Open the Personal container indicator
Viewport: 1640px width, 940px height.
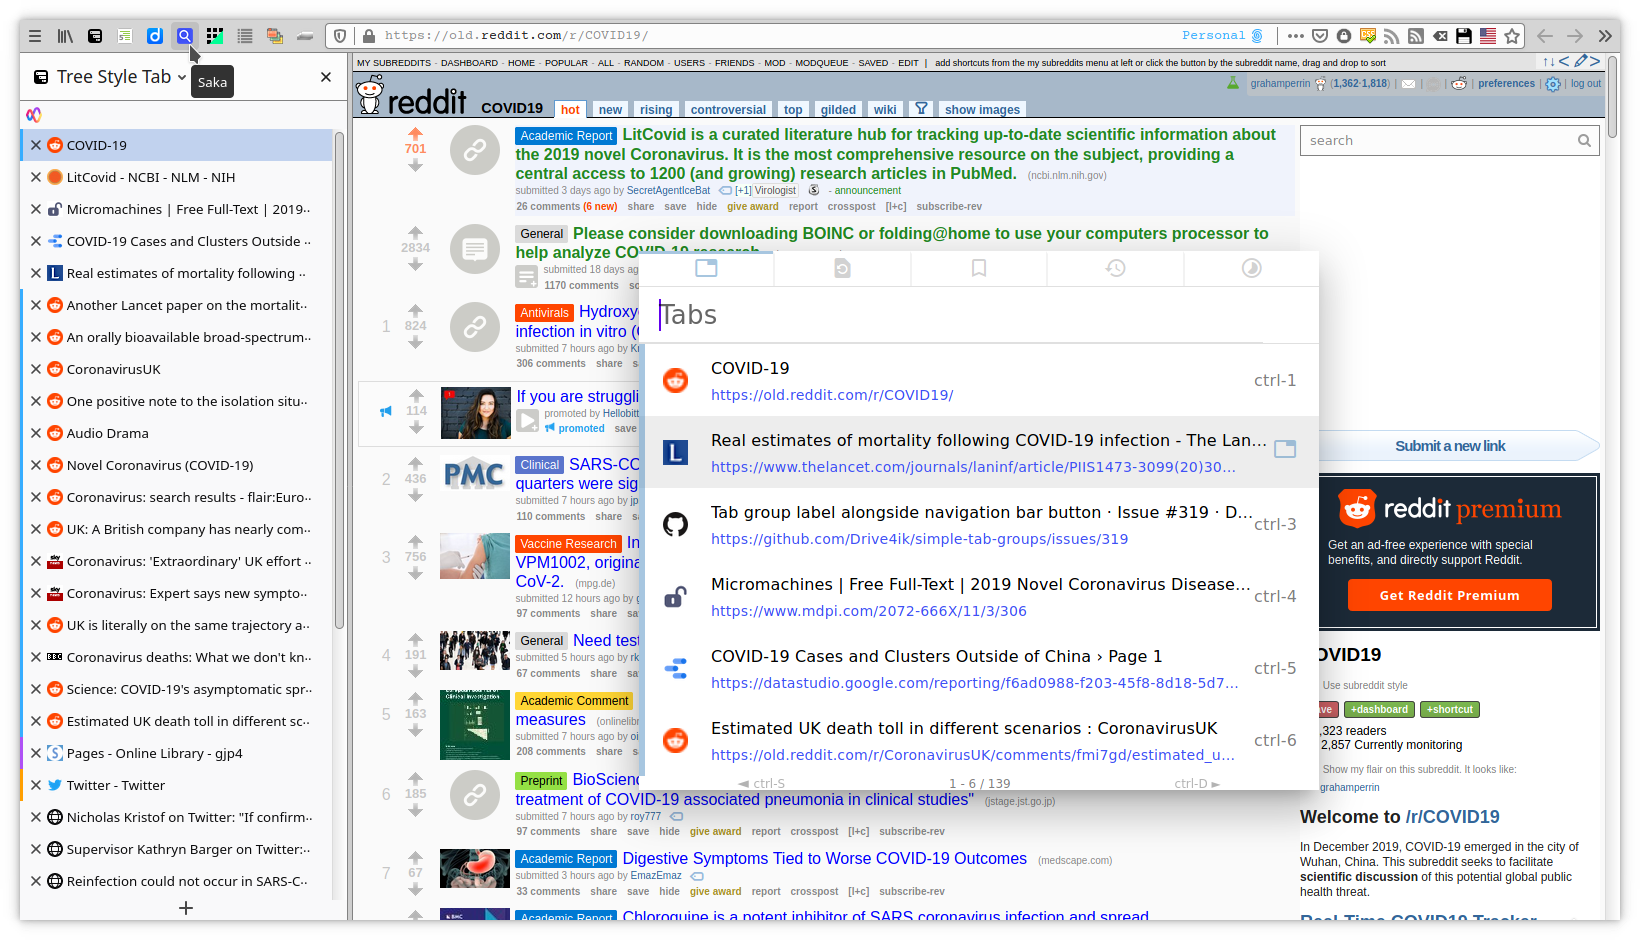[x=1223, y=36]
